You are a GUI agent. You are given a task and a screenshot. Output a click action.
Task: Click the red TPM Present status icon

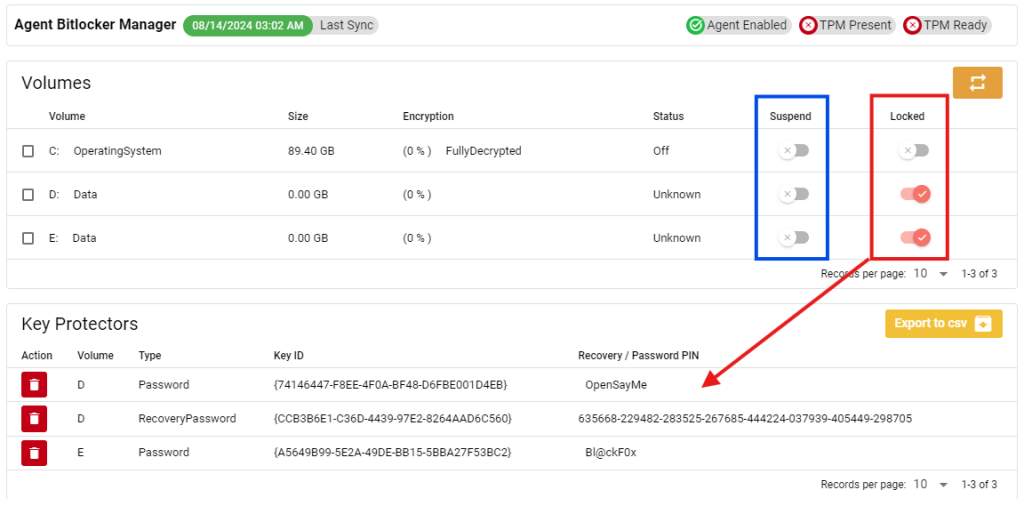click(x=808, y=25)
